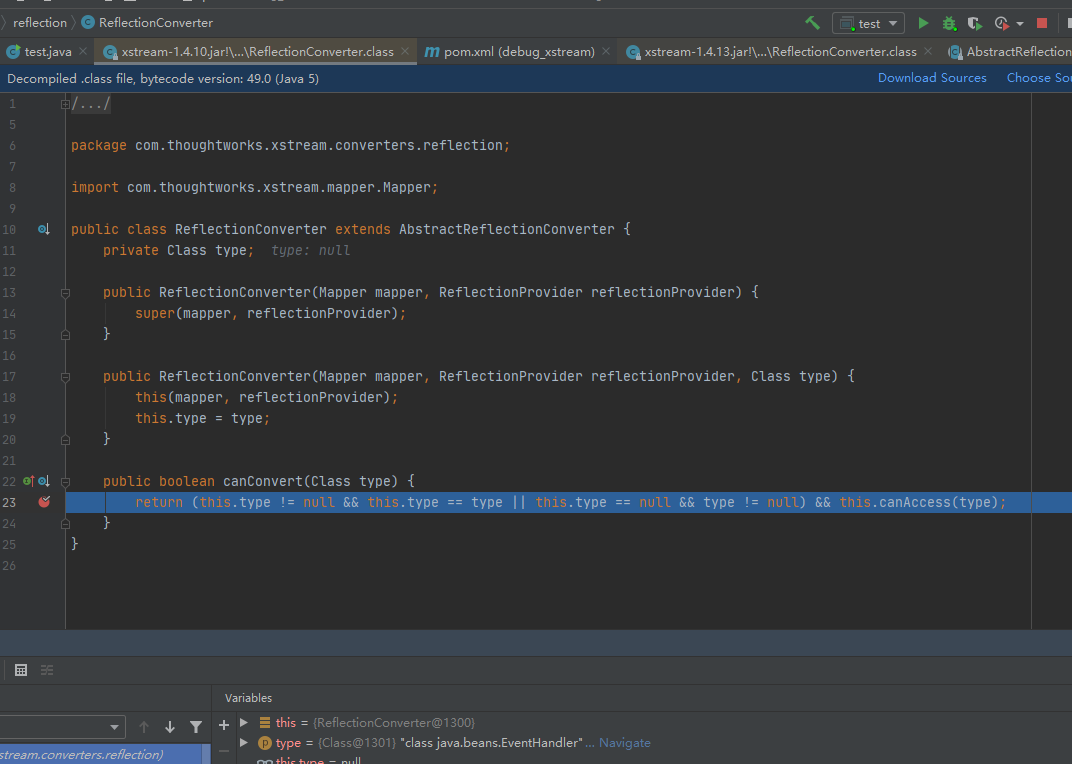Click the ReflectionConverter class icon in the breadcrumb

click(88, 23)
